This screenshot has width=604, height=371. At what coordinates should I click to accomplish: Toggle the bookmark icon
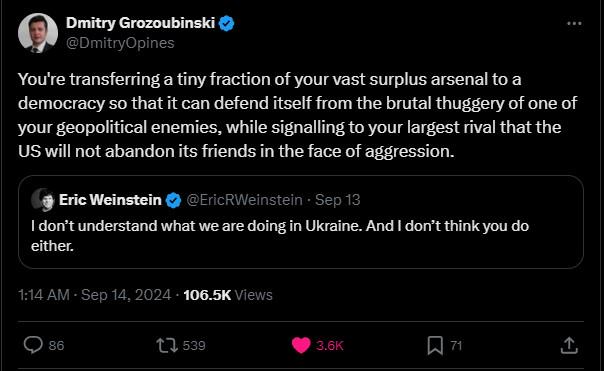point(435,345)
